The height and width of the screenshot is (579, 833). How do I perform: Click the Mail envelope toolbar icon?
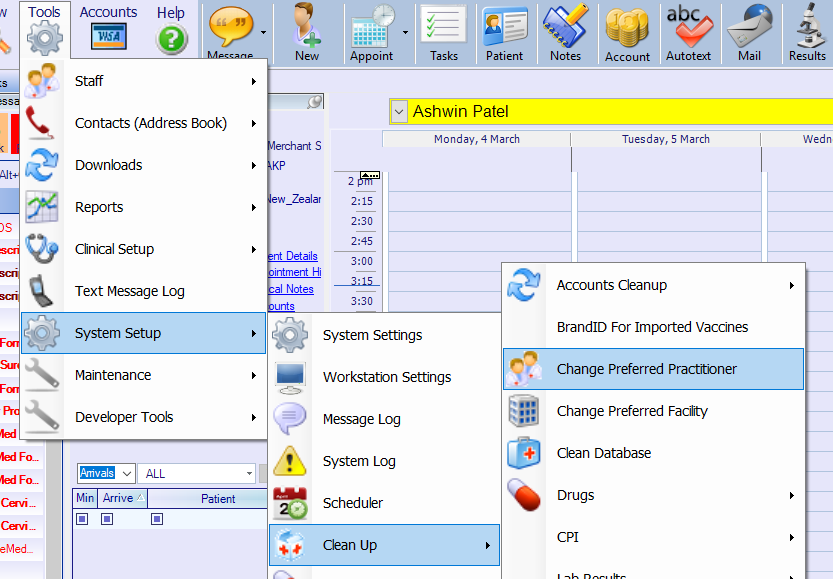coord(750,27)
